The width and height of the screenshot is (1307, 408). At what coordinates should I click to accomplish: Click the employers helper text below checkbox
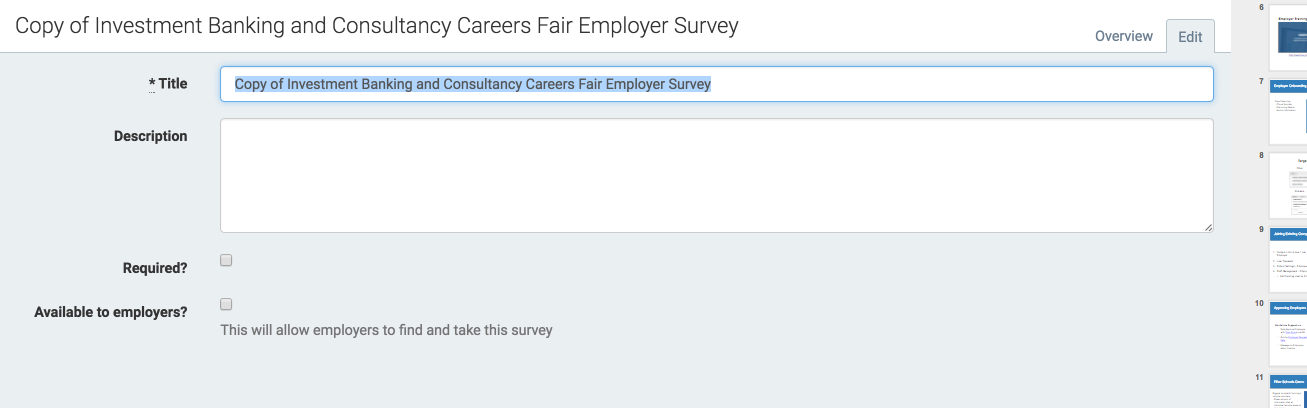(x=386, y=329)
